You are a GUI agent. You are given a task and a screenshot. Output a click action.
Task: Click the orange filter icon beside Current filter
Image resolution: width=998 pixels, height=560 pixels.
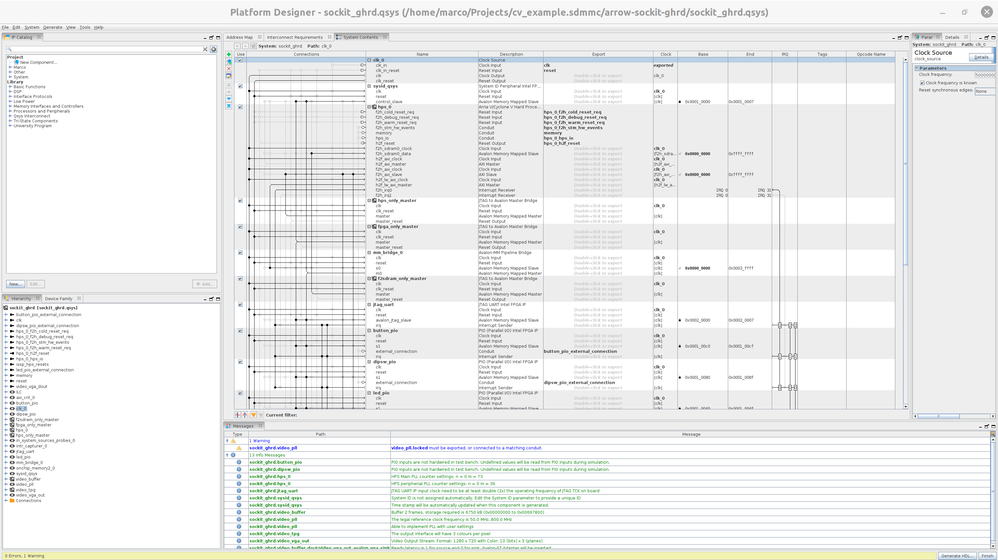[x=254, y=415]
